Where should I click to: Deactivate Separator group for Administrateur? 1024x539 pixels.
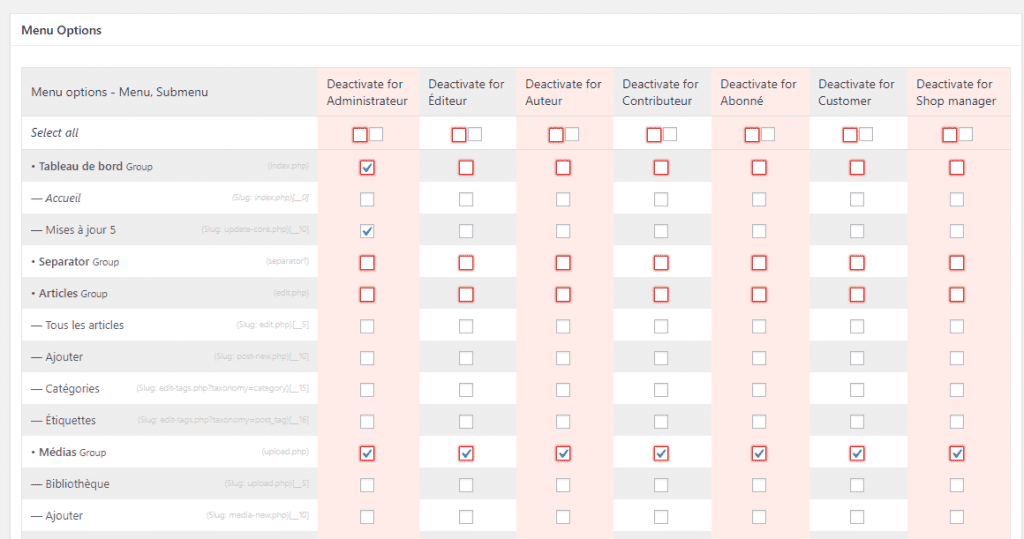pyautogui.click(x=367, y=263)
